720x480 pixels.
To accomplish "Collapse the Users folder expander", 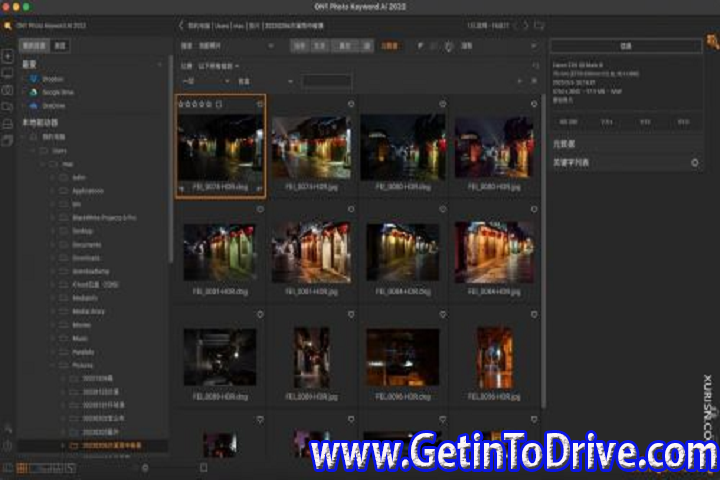I will point(32,151).
